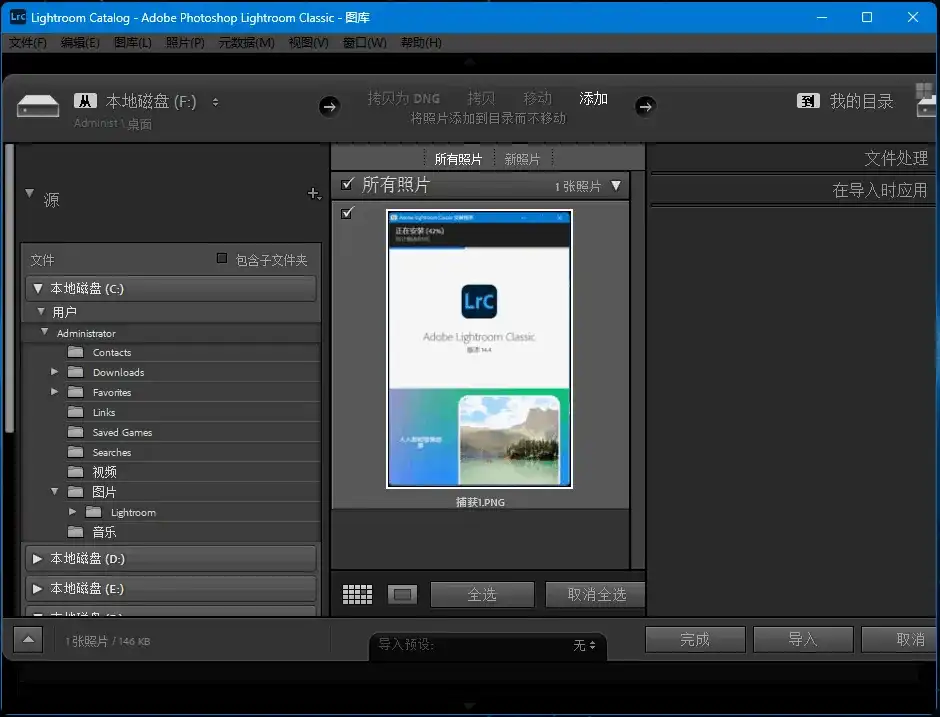Collapse the 本地磁盘 (C:) tree

click(x=38, y=289)
